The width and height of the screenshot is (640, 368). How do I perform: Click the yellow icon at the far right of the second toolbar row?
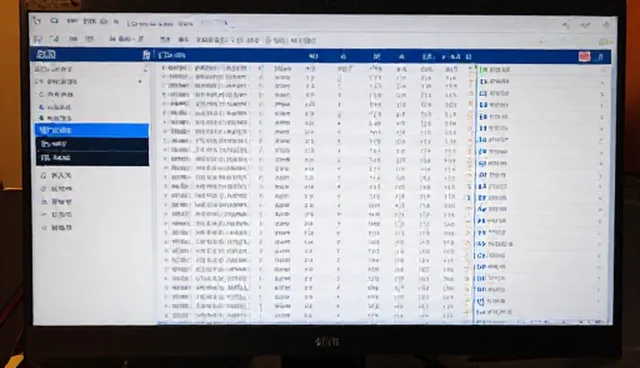click(604, 42)
